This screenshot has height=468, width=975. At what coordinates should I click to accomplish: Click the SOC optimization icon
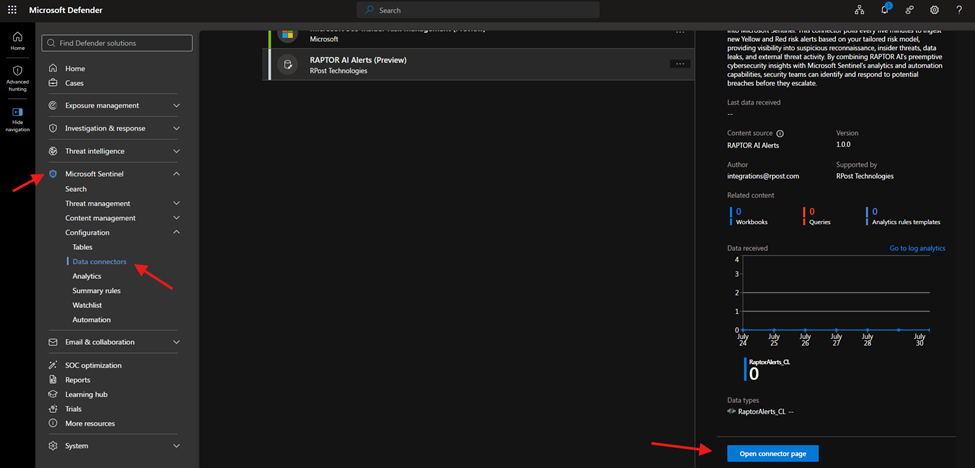tap(53, 365)
